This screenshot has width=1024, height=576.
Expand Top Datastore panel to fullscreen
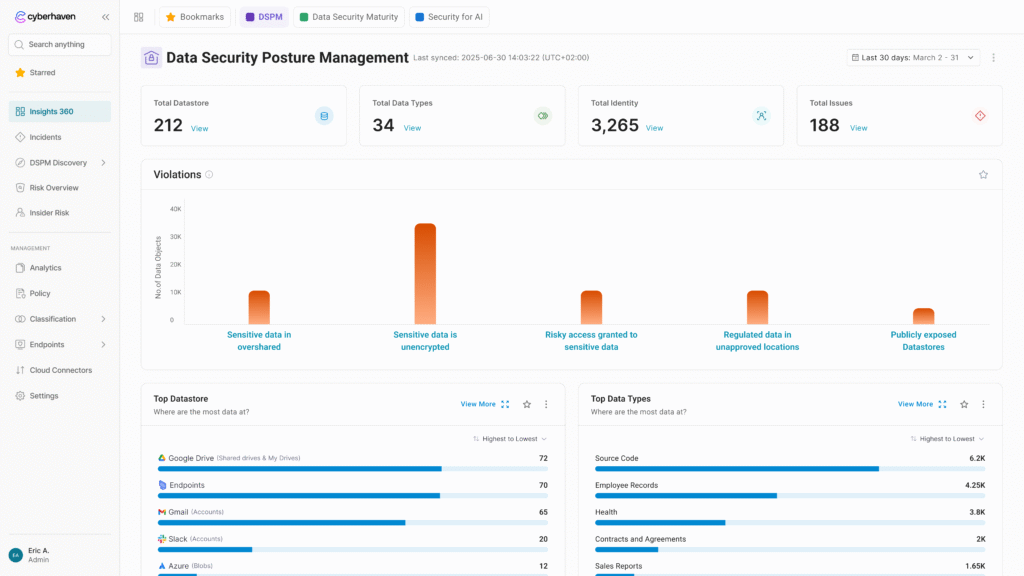point(505,404)
